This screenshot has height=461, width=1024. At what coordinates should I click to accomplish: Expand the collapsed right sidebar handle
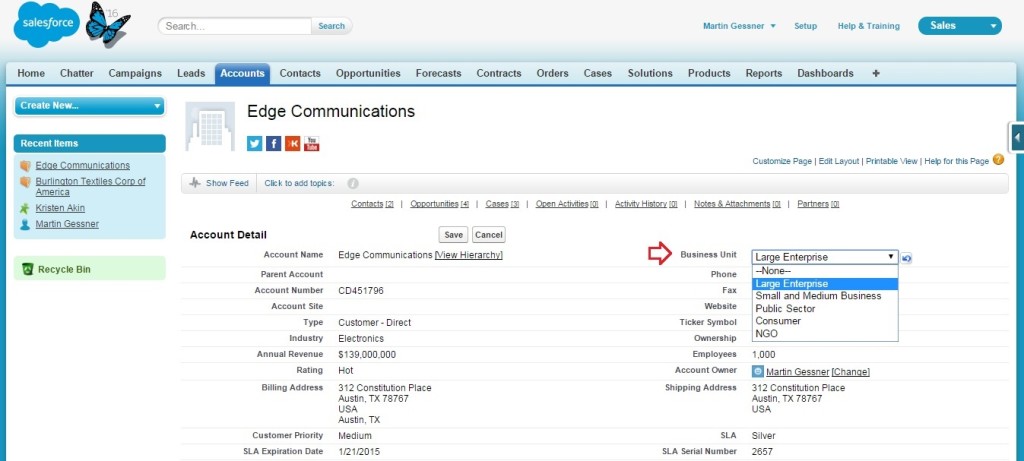point(1017,138)
